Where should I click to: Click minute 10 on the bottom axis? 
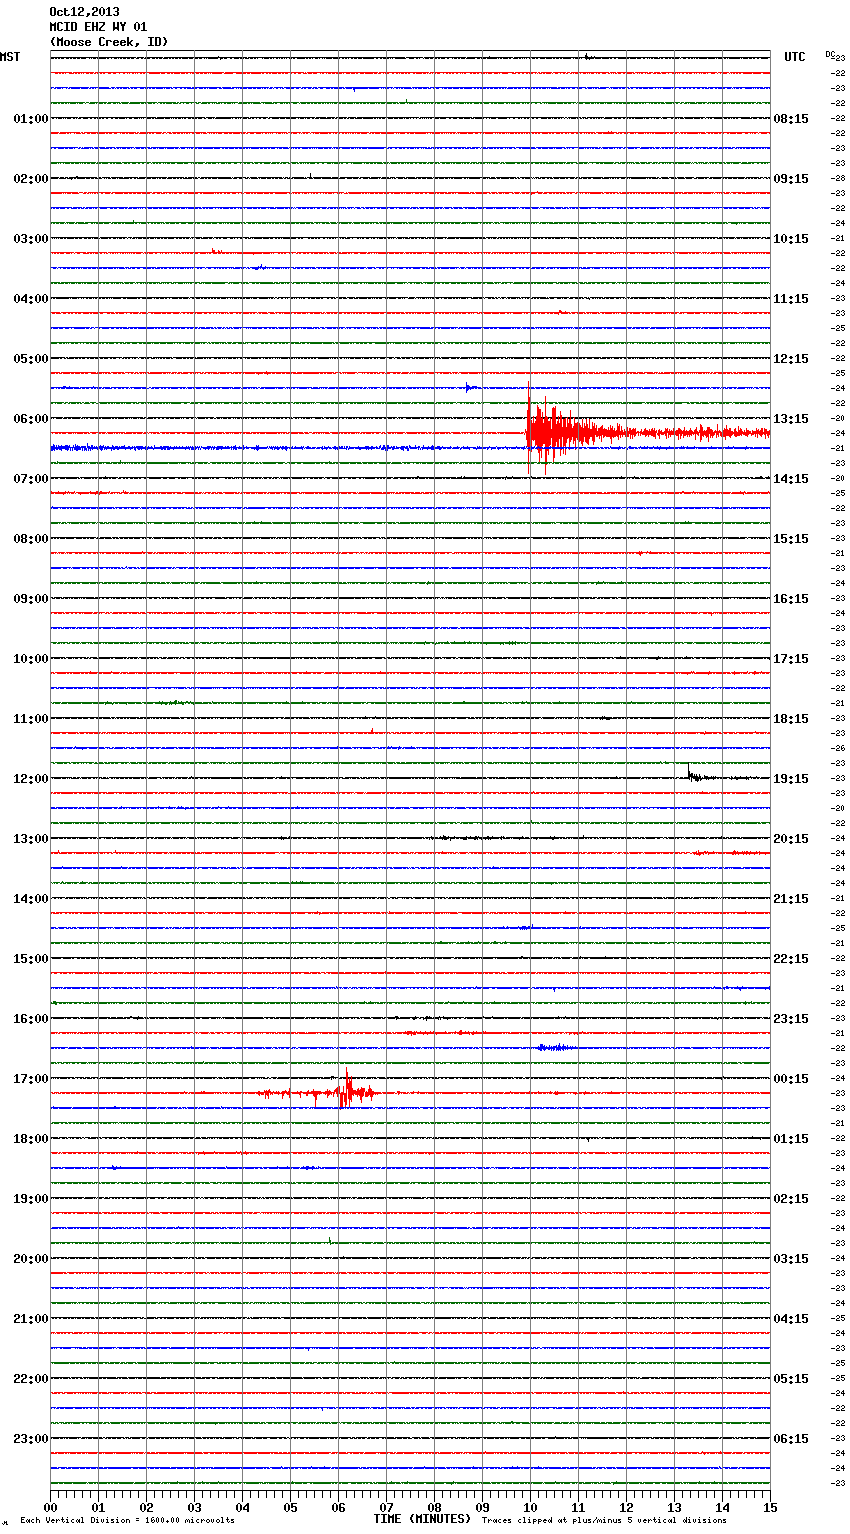pos(530,1507)
